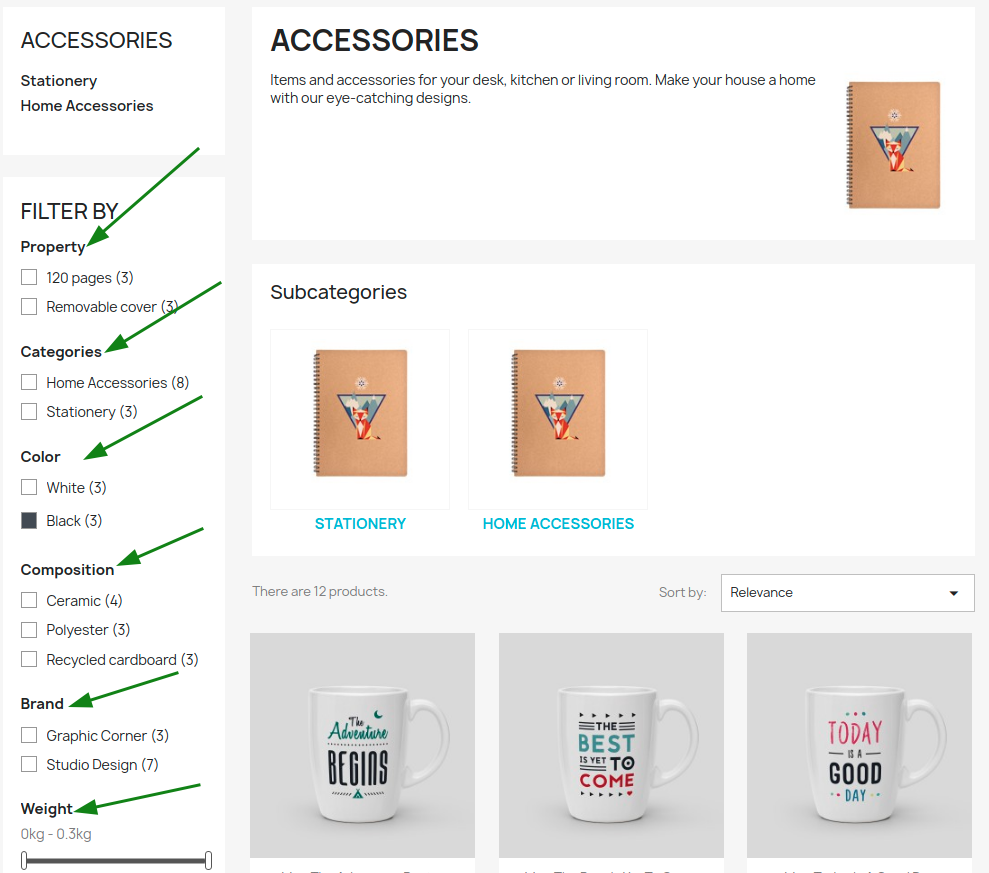Select the White color filter box
The width and height of the screenshot is (989, 873).
pos(29,487)
